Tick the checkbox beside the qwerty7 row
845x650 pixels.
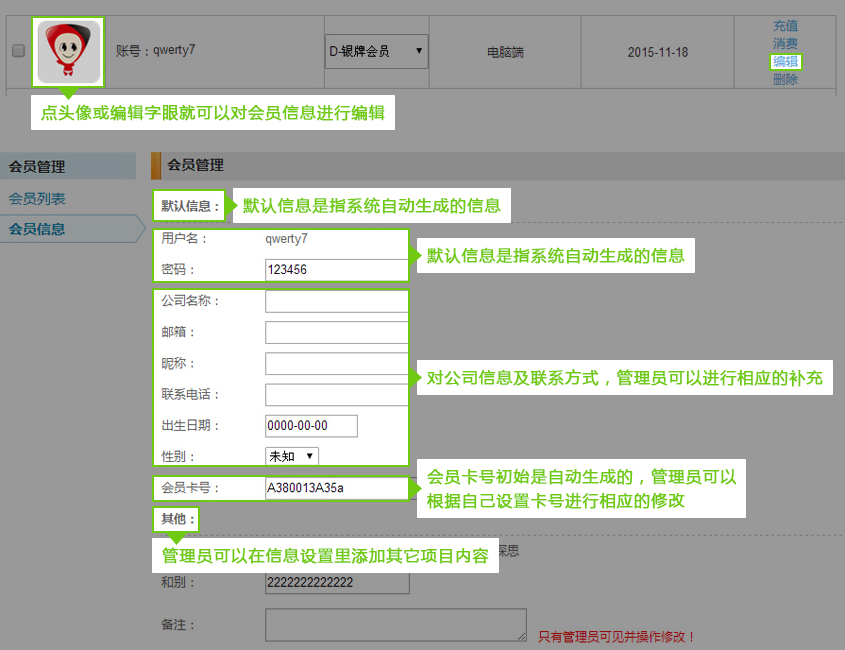click(x=18, y=51)
